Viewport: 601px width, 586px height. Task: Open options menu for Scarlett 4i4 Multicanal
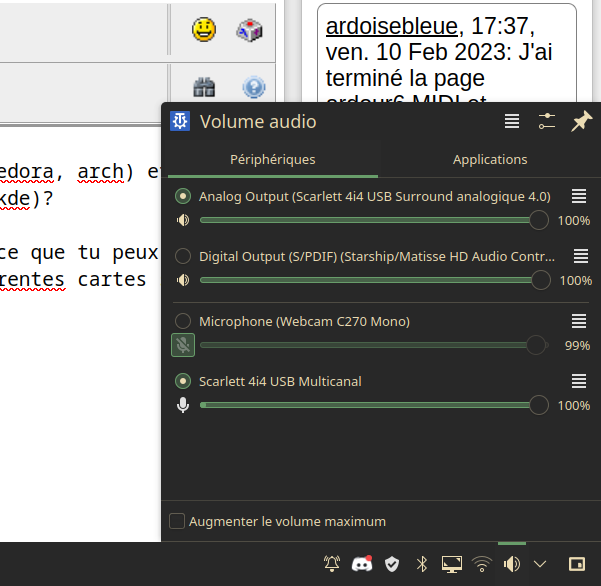tap(579, 381)
